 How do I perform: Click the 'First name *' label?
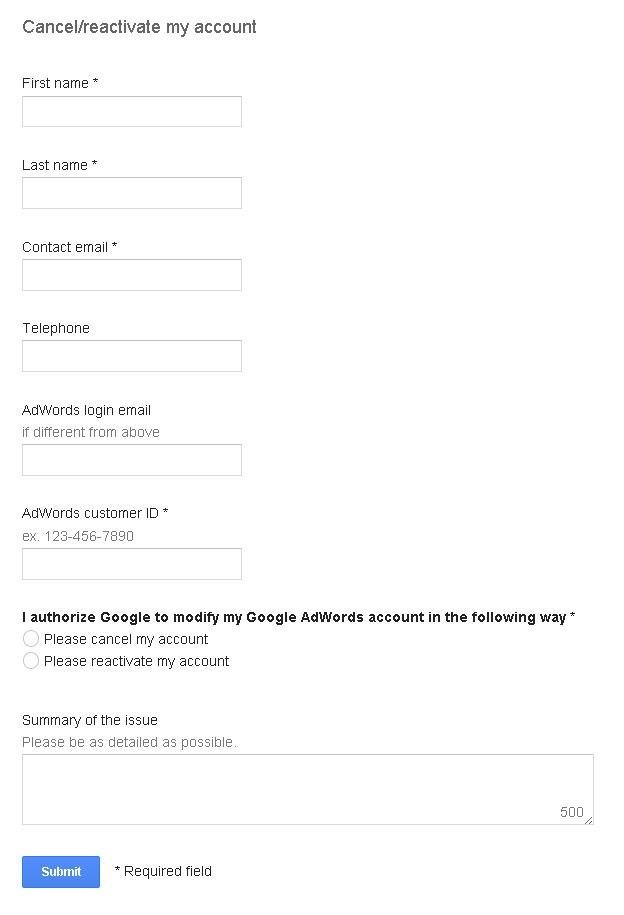click(x=60, y=83)
